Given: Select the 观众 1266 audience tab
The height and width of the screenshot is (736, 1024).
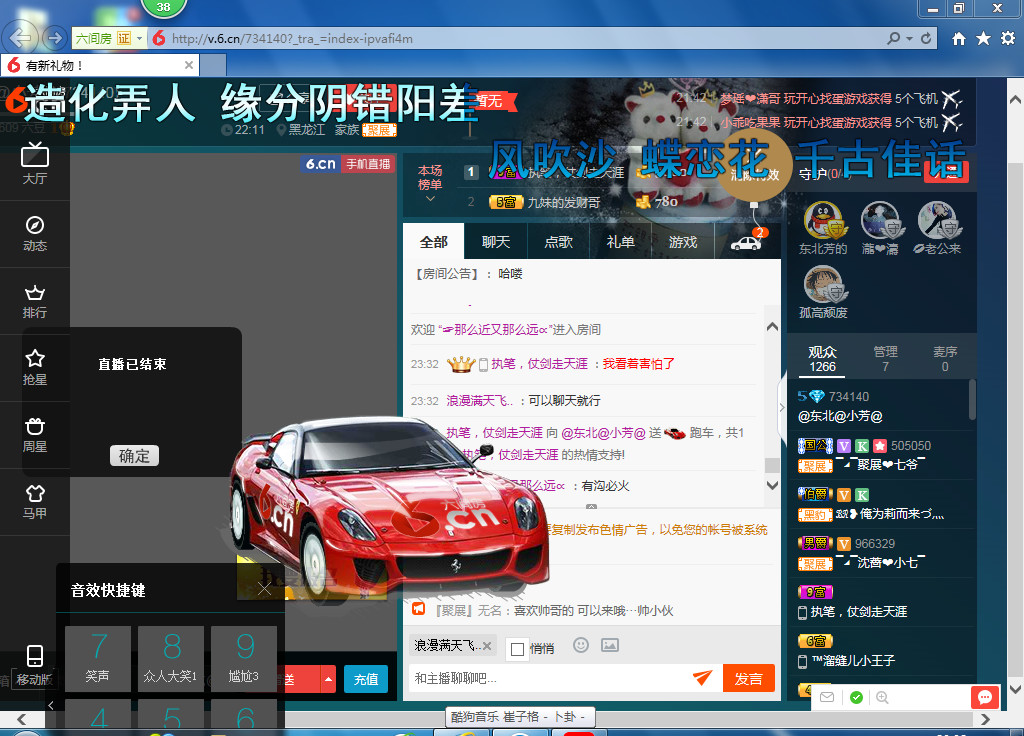Looking at the screenshot, I should coord(822,359).
